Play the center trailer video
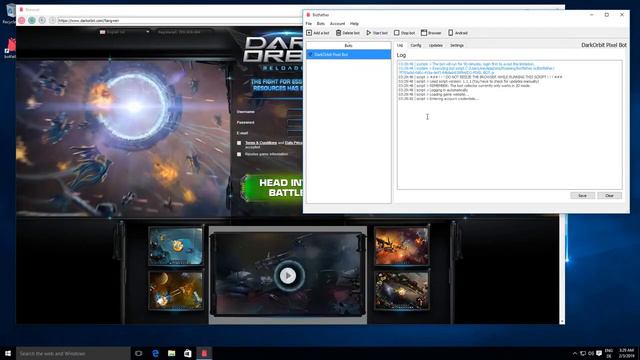 [288, 276]
